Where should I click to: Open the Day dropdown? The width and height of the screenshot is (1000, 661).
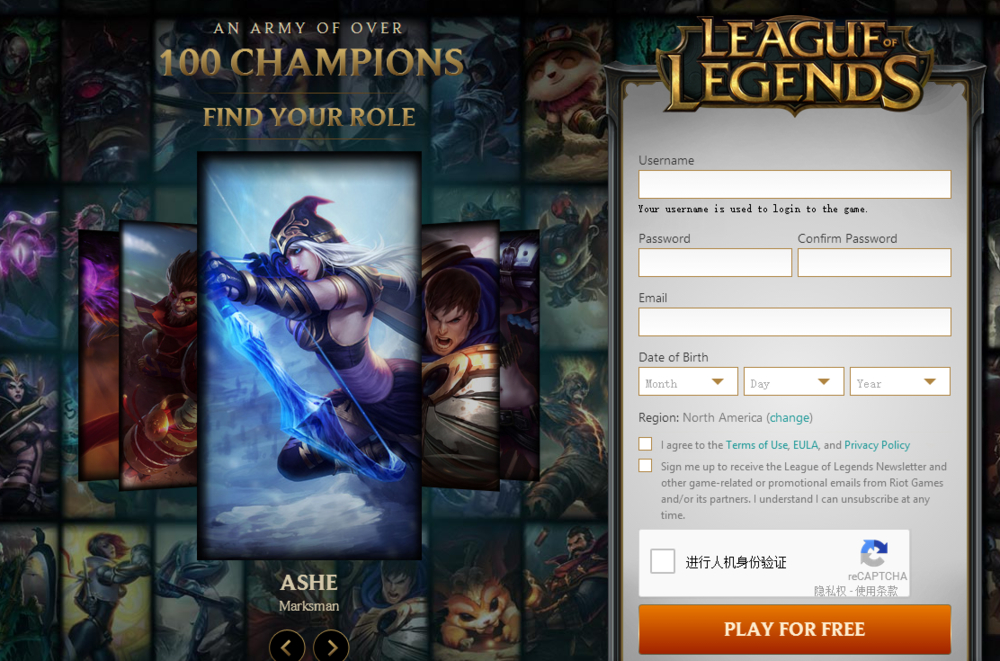click(x=794, y=382)
